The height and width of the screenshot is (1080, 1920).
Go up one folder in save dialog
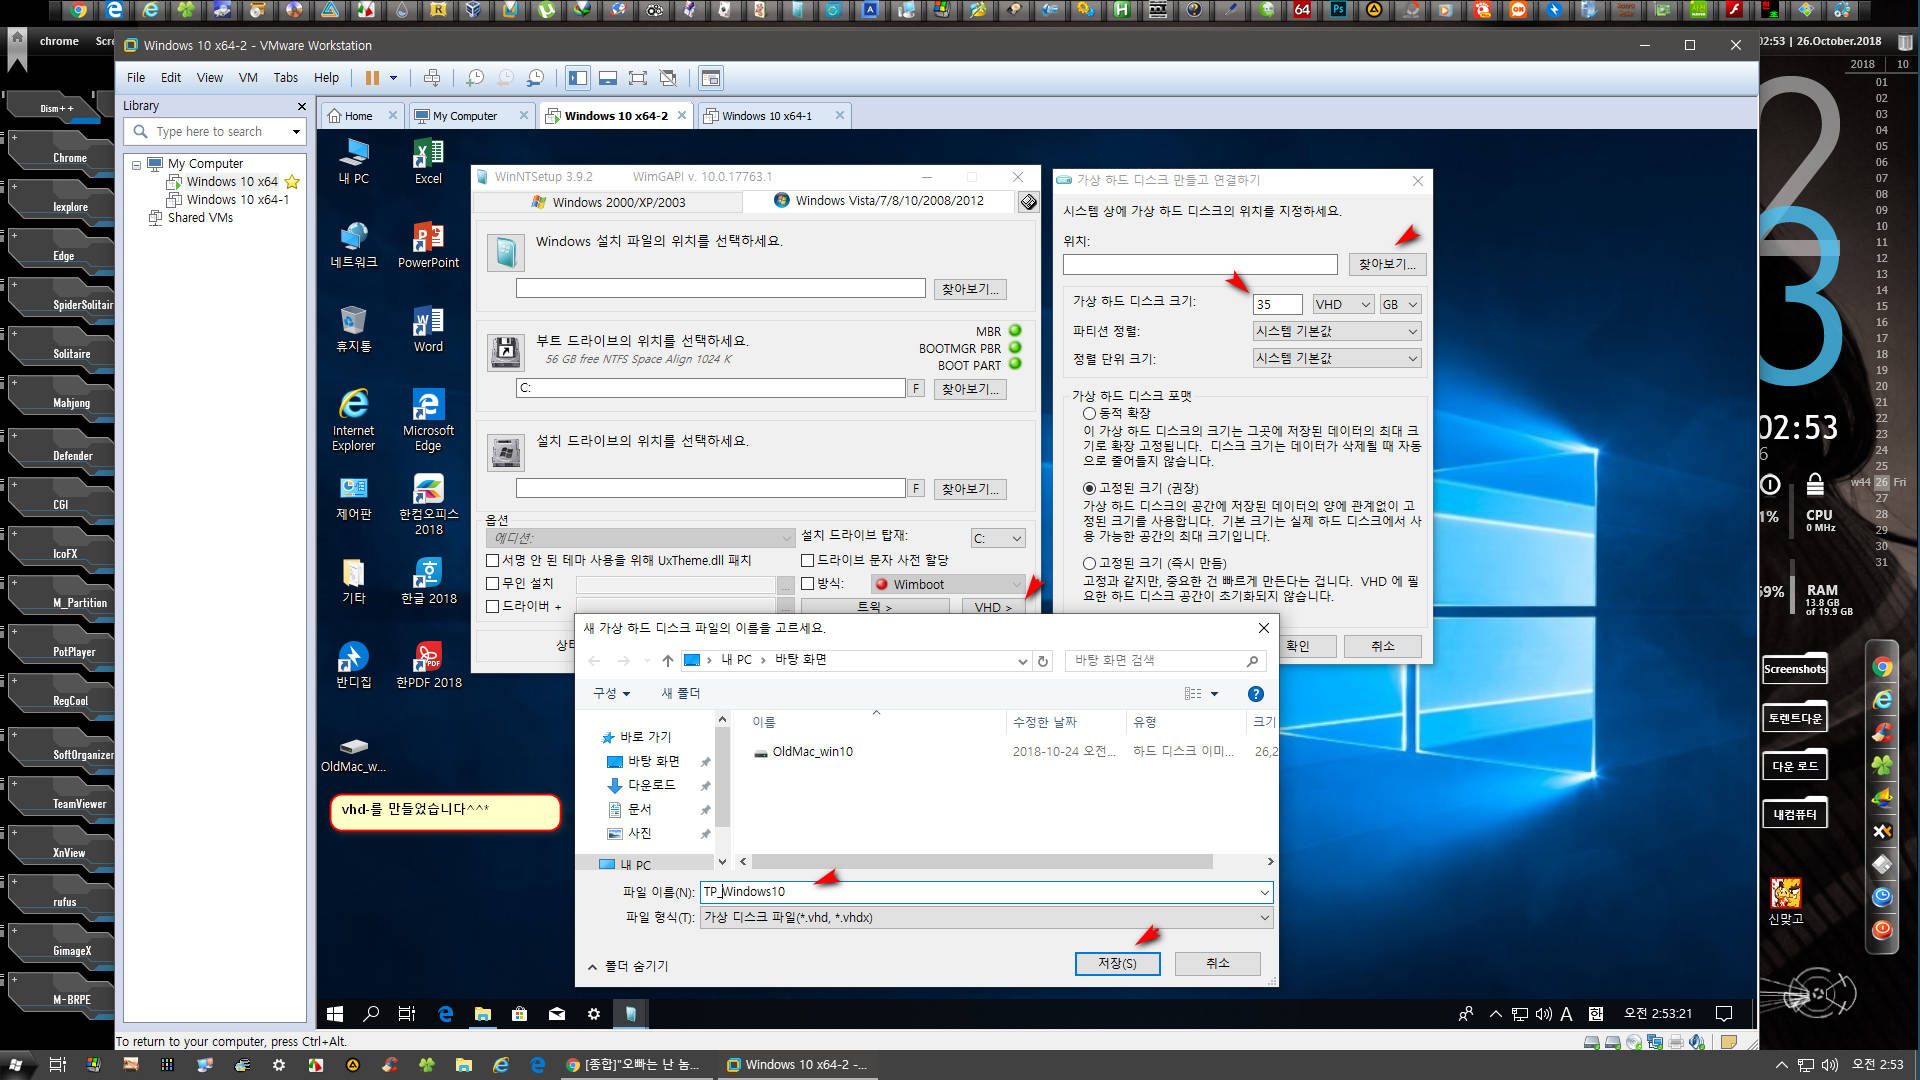click(x=668, y=661)
